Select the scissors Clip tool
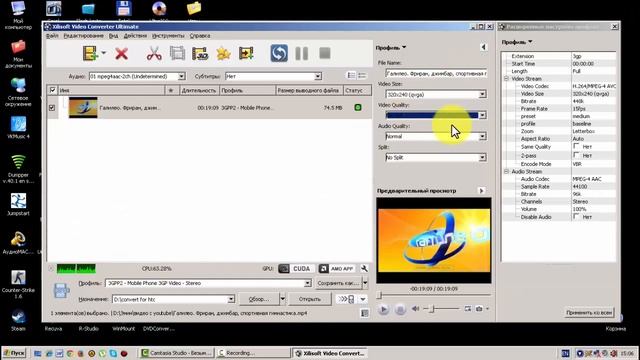The width and height of the screenshot is (640, 360). [x=154, y=53]
